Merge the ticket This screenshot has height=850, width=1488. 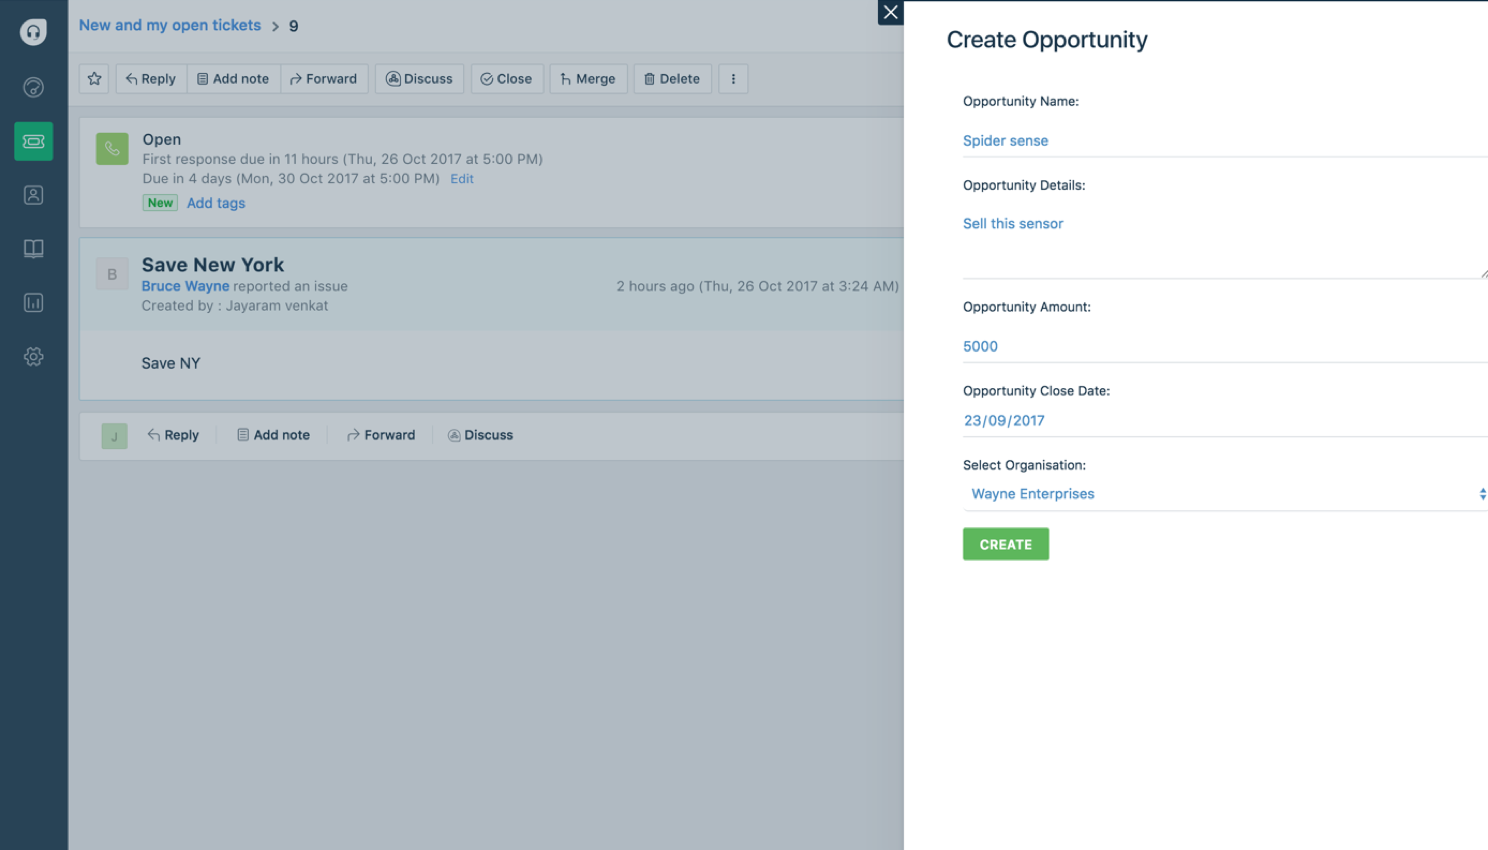pyautogui.click(x=588, y=78)
